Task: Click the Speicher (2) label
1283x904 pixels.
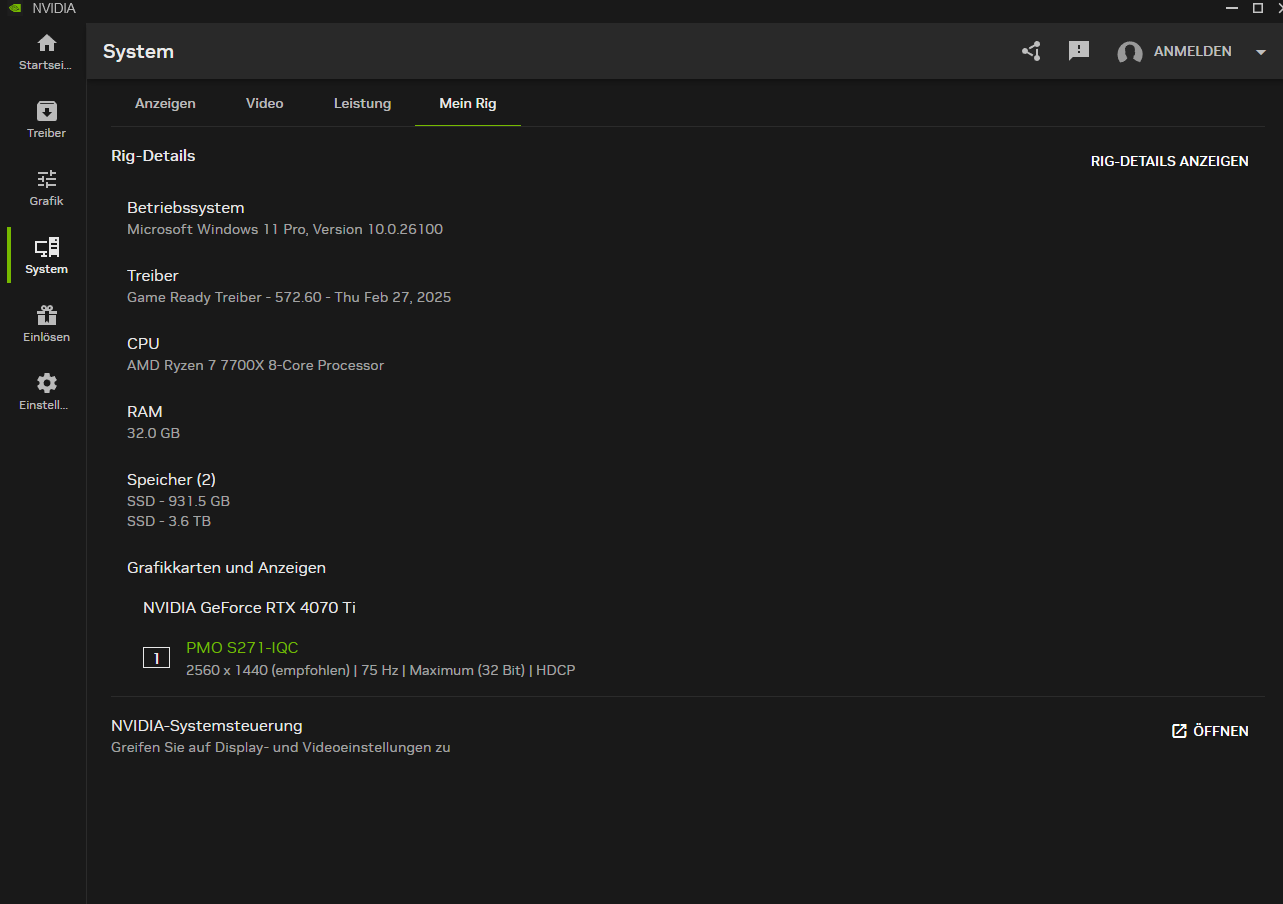Action: pos(171,480)
